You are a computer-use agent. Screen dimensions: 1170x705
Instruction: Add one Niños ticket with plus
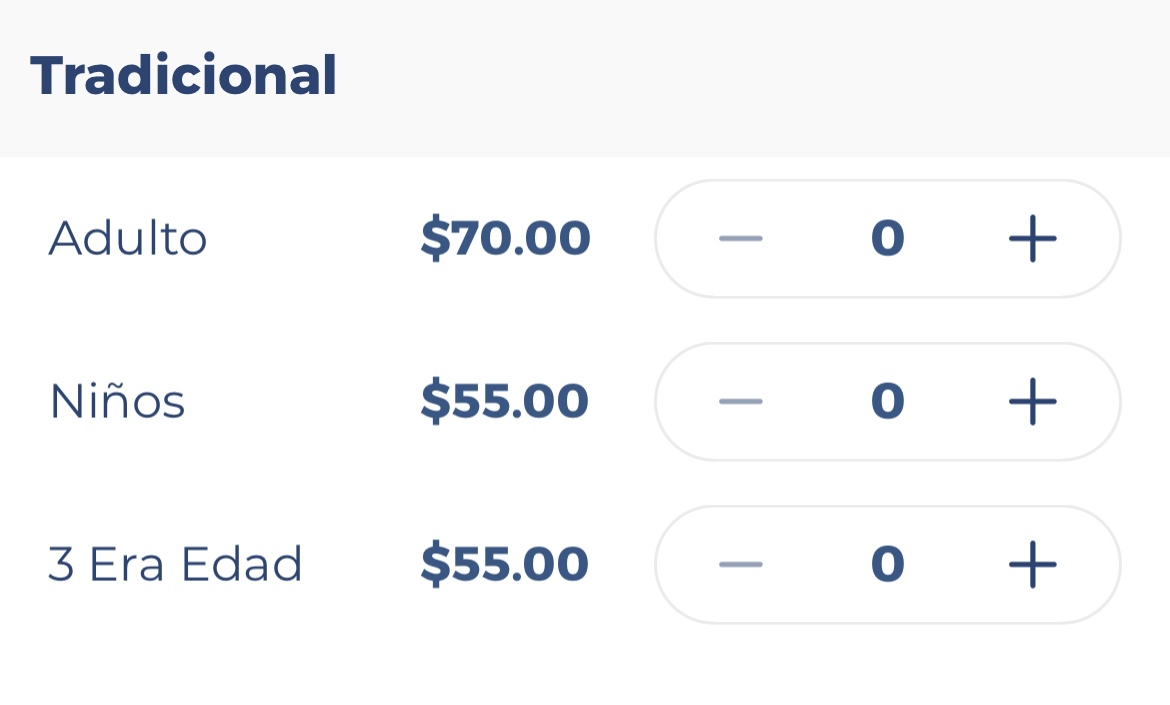tap(1032, 402)
